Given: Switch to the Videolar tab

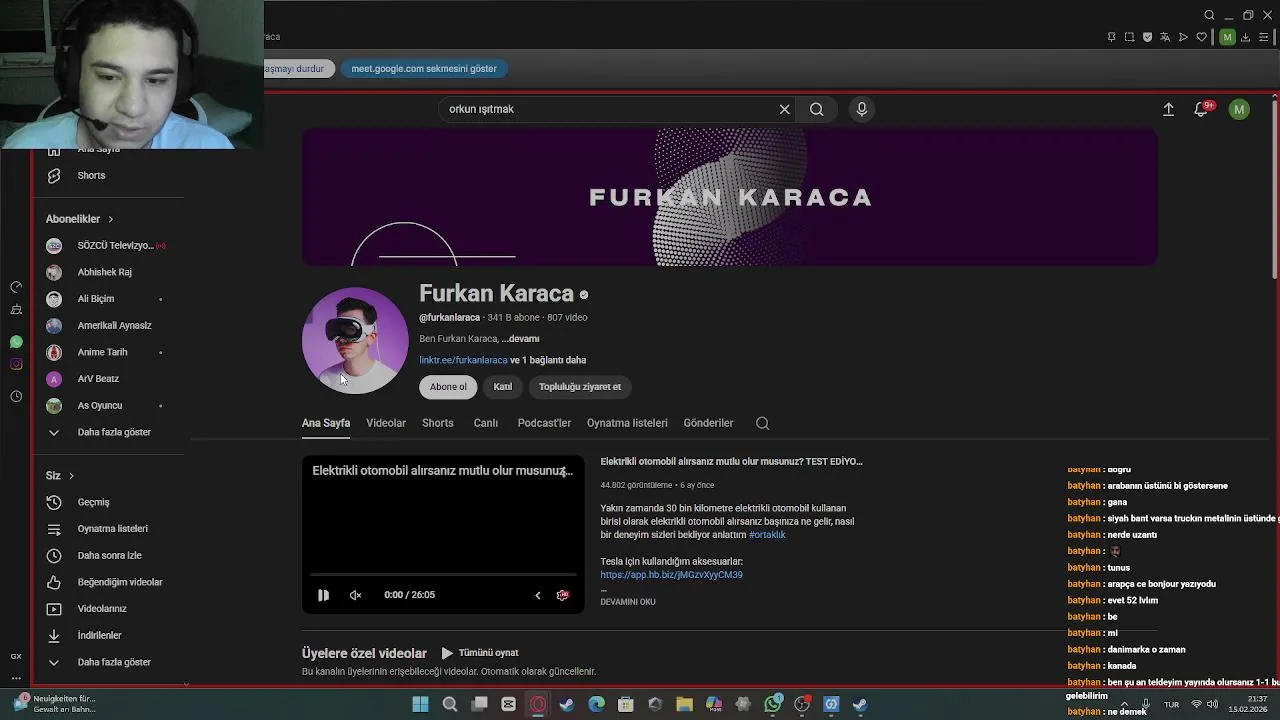Looking at the screenshot, I should 386,423.
